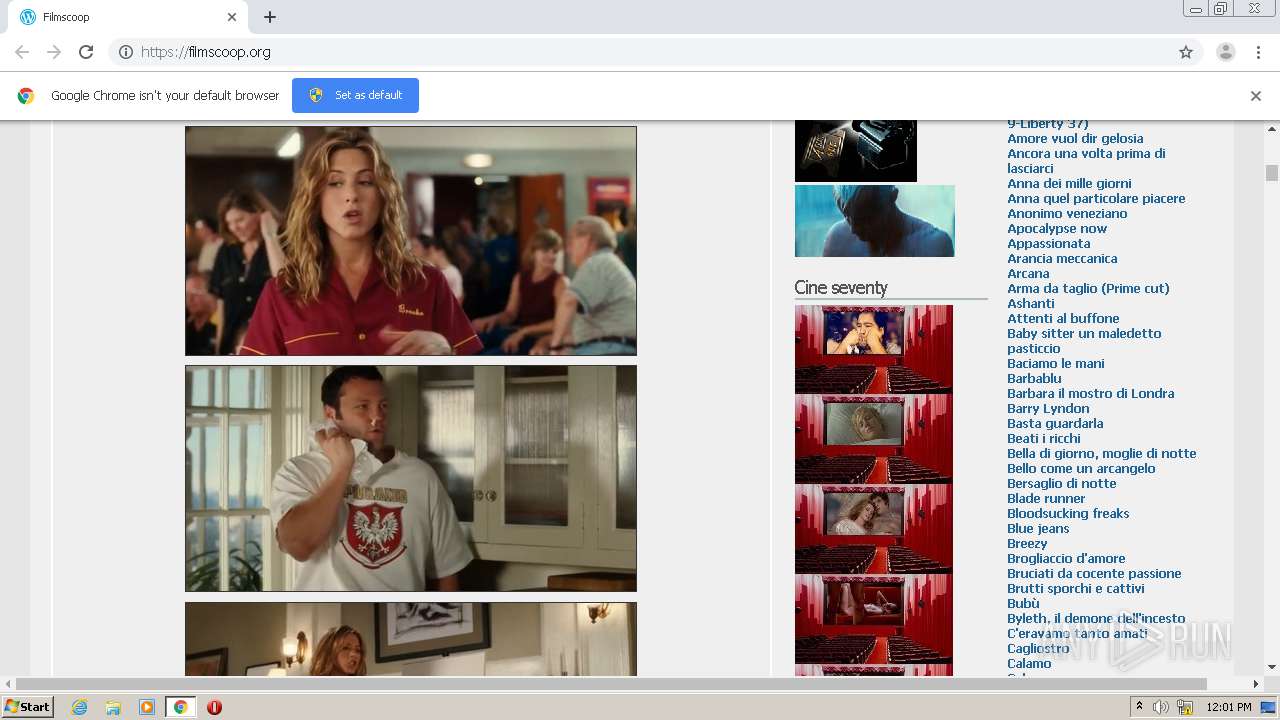Open Barbara il mostro di Londra link
Viewport: 1280px width, 720px height.
point(1091,394)
